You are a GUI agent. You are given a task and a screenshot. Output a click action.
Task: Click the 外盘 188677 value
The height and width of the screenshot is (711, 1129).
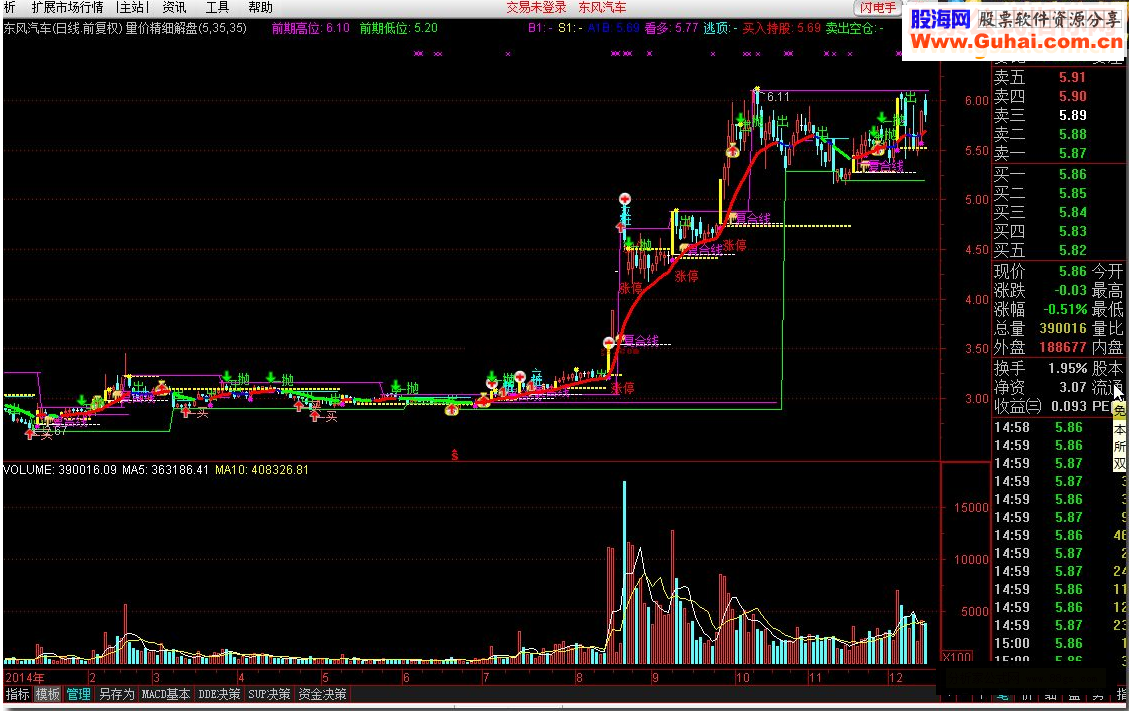1040,347
